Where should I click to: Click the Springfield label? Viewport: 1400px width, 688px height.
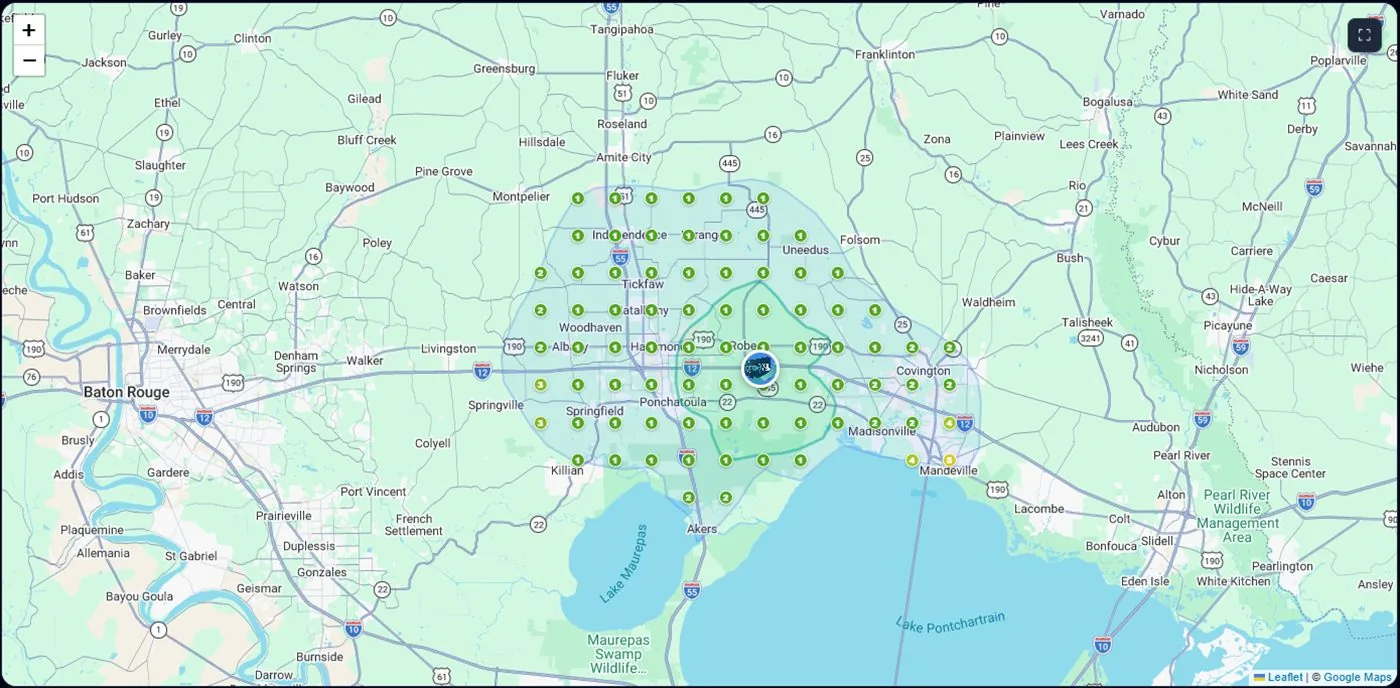coord(595,411)
